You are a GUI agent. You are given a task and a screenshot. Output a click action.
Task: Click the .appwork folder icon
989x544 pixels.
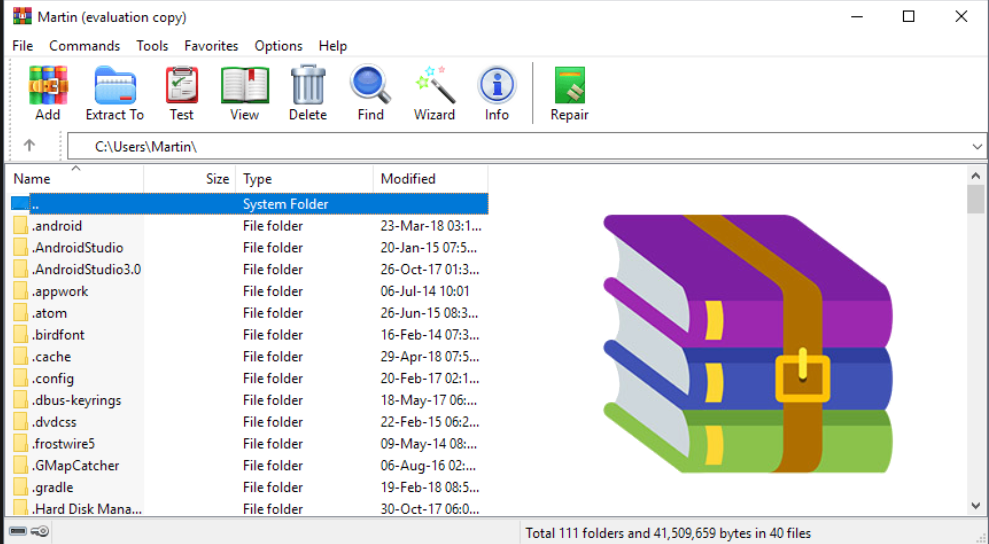(x=21, y=291)
